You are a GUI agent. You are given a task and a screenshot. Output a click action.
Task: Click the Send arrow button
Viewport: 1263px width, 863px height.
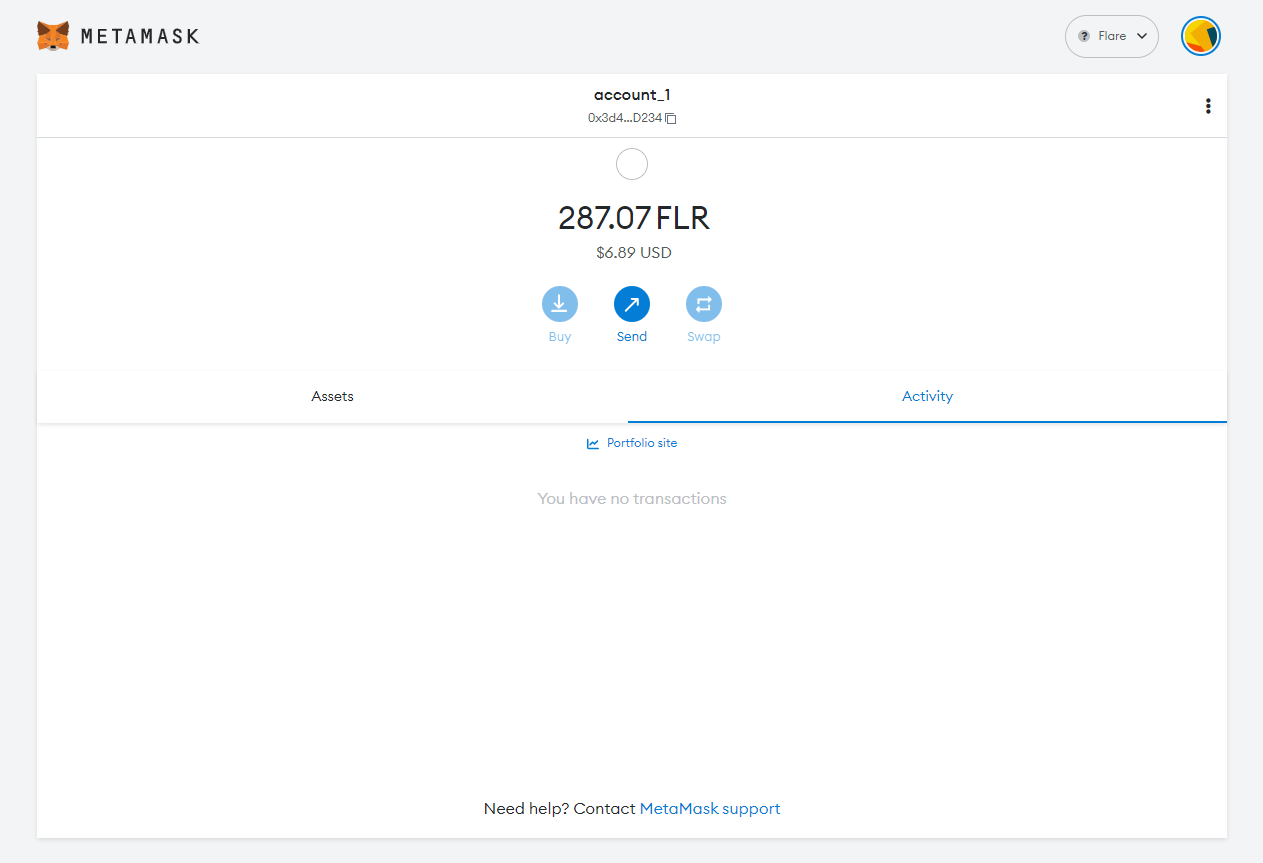tap(632, 304)
